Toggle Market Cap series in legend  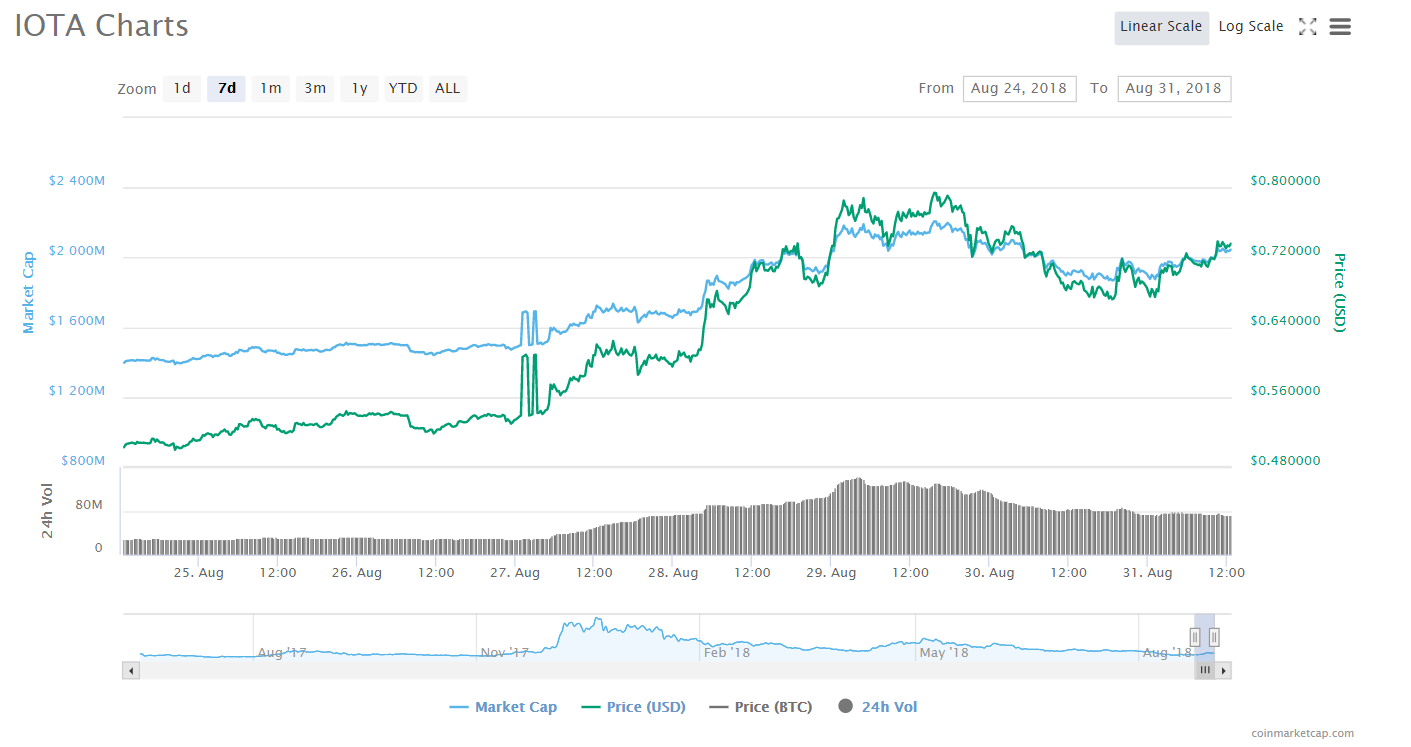[503, 707]
